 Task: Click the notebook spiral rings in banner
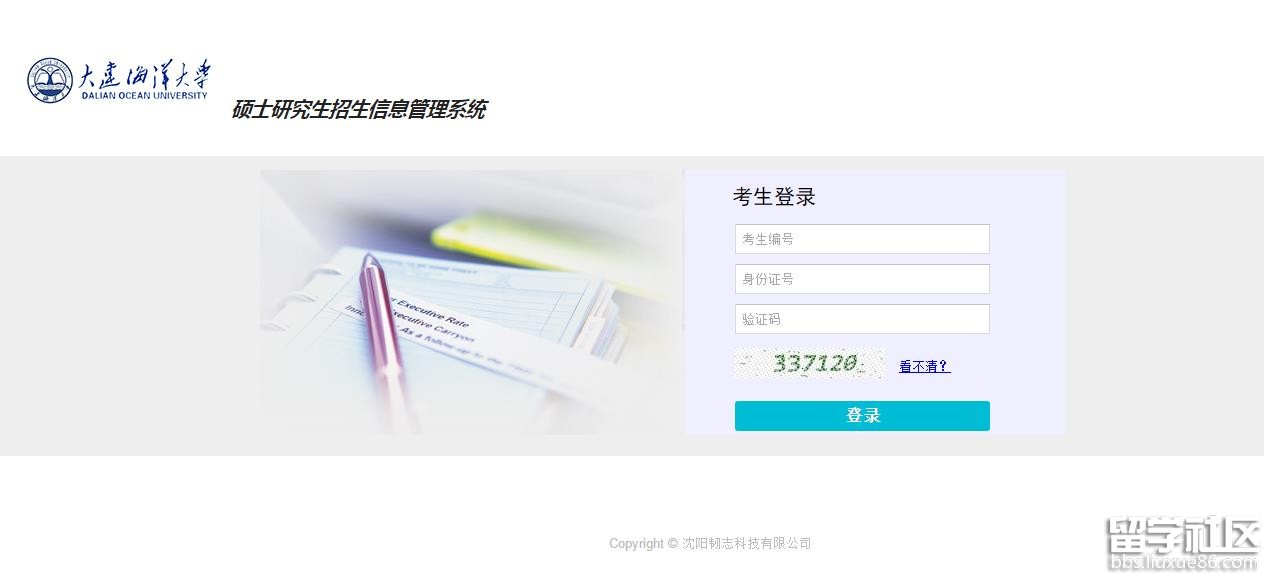(285, 312)
